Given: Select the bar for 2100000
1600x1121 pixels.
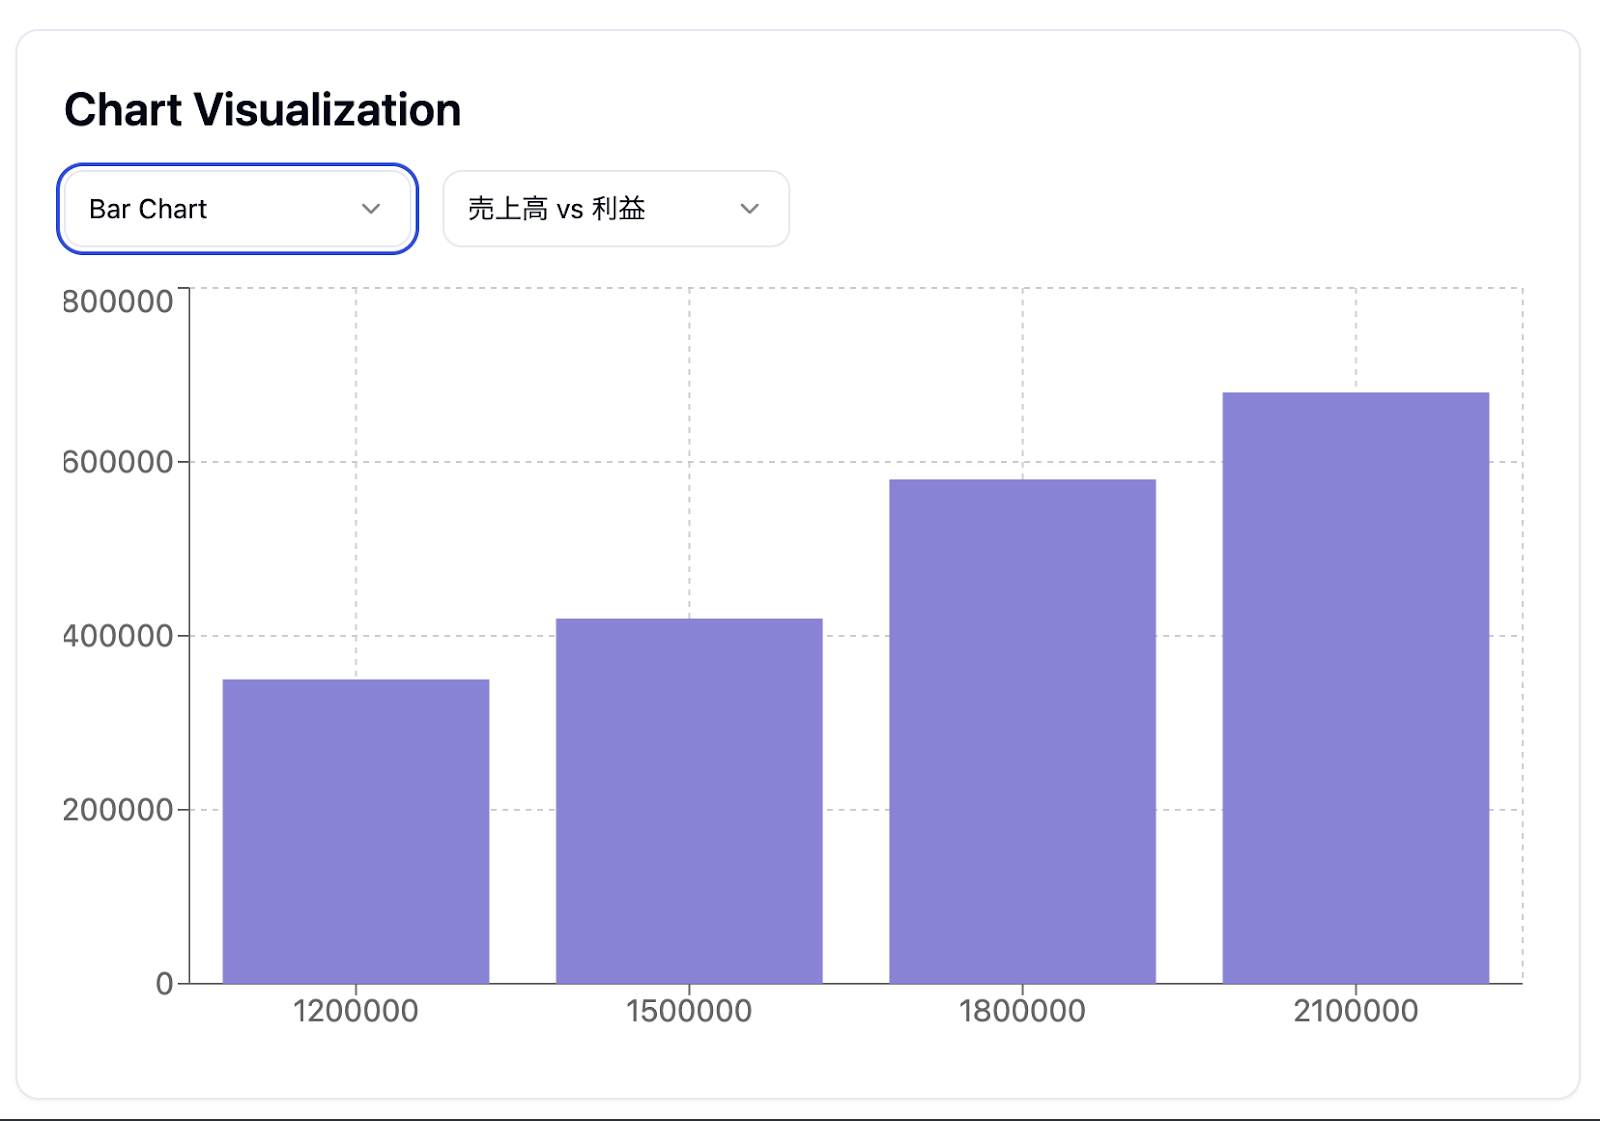Looking at the screenshot, I should pyautogui.click(x=1356, y=688).
